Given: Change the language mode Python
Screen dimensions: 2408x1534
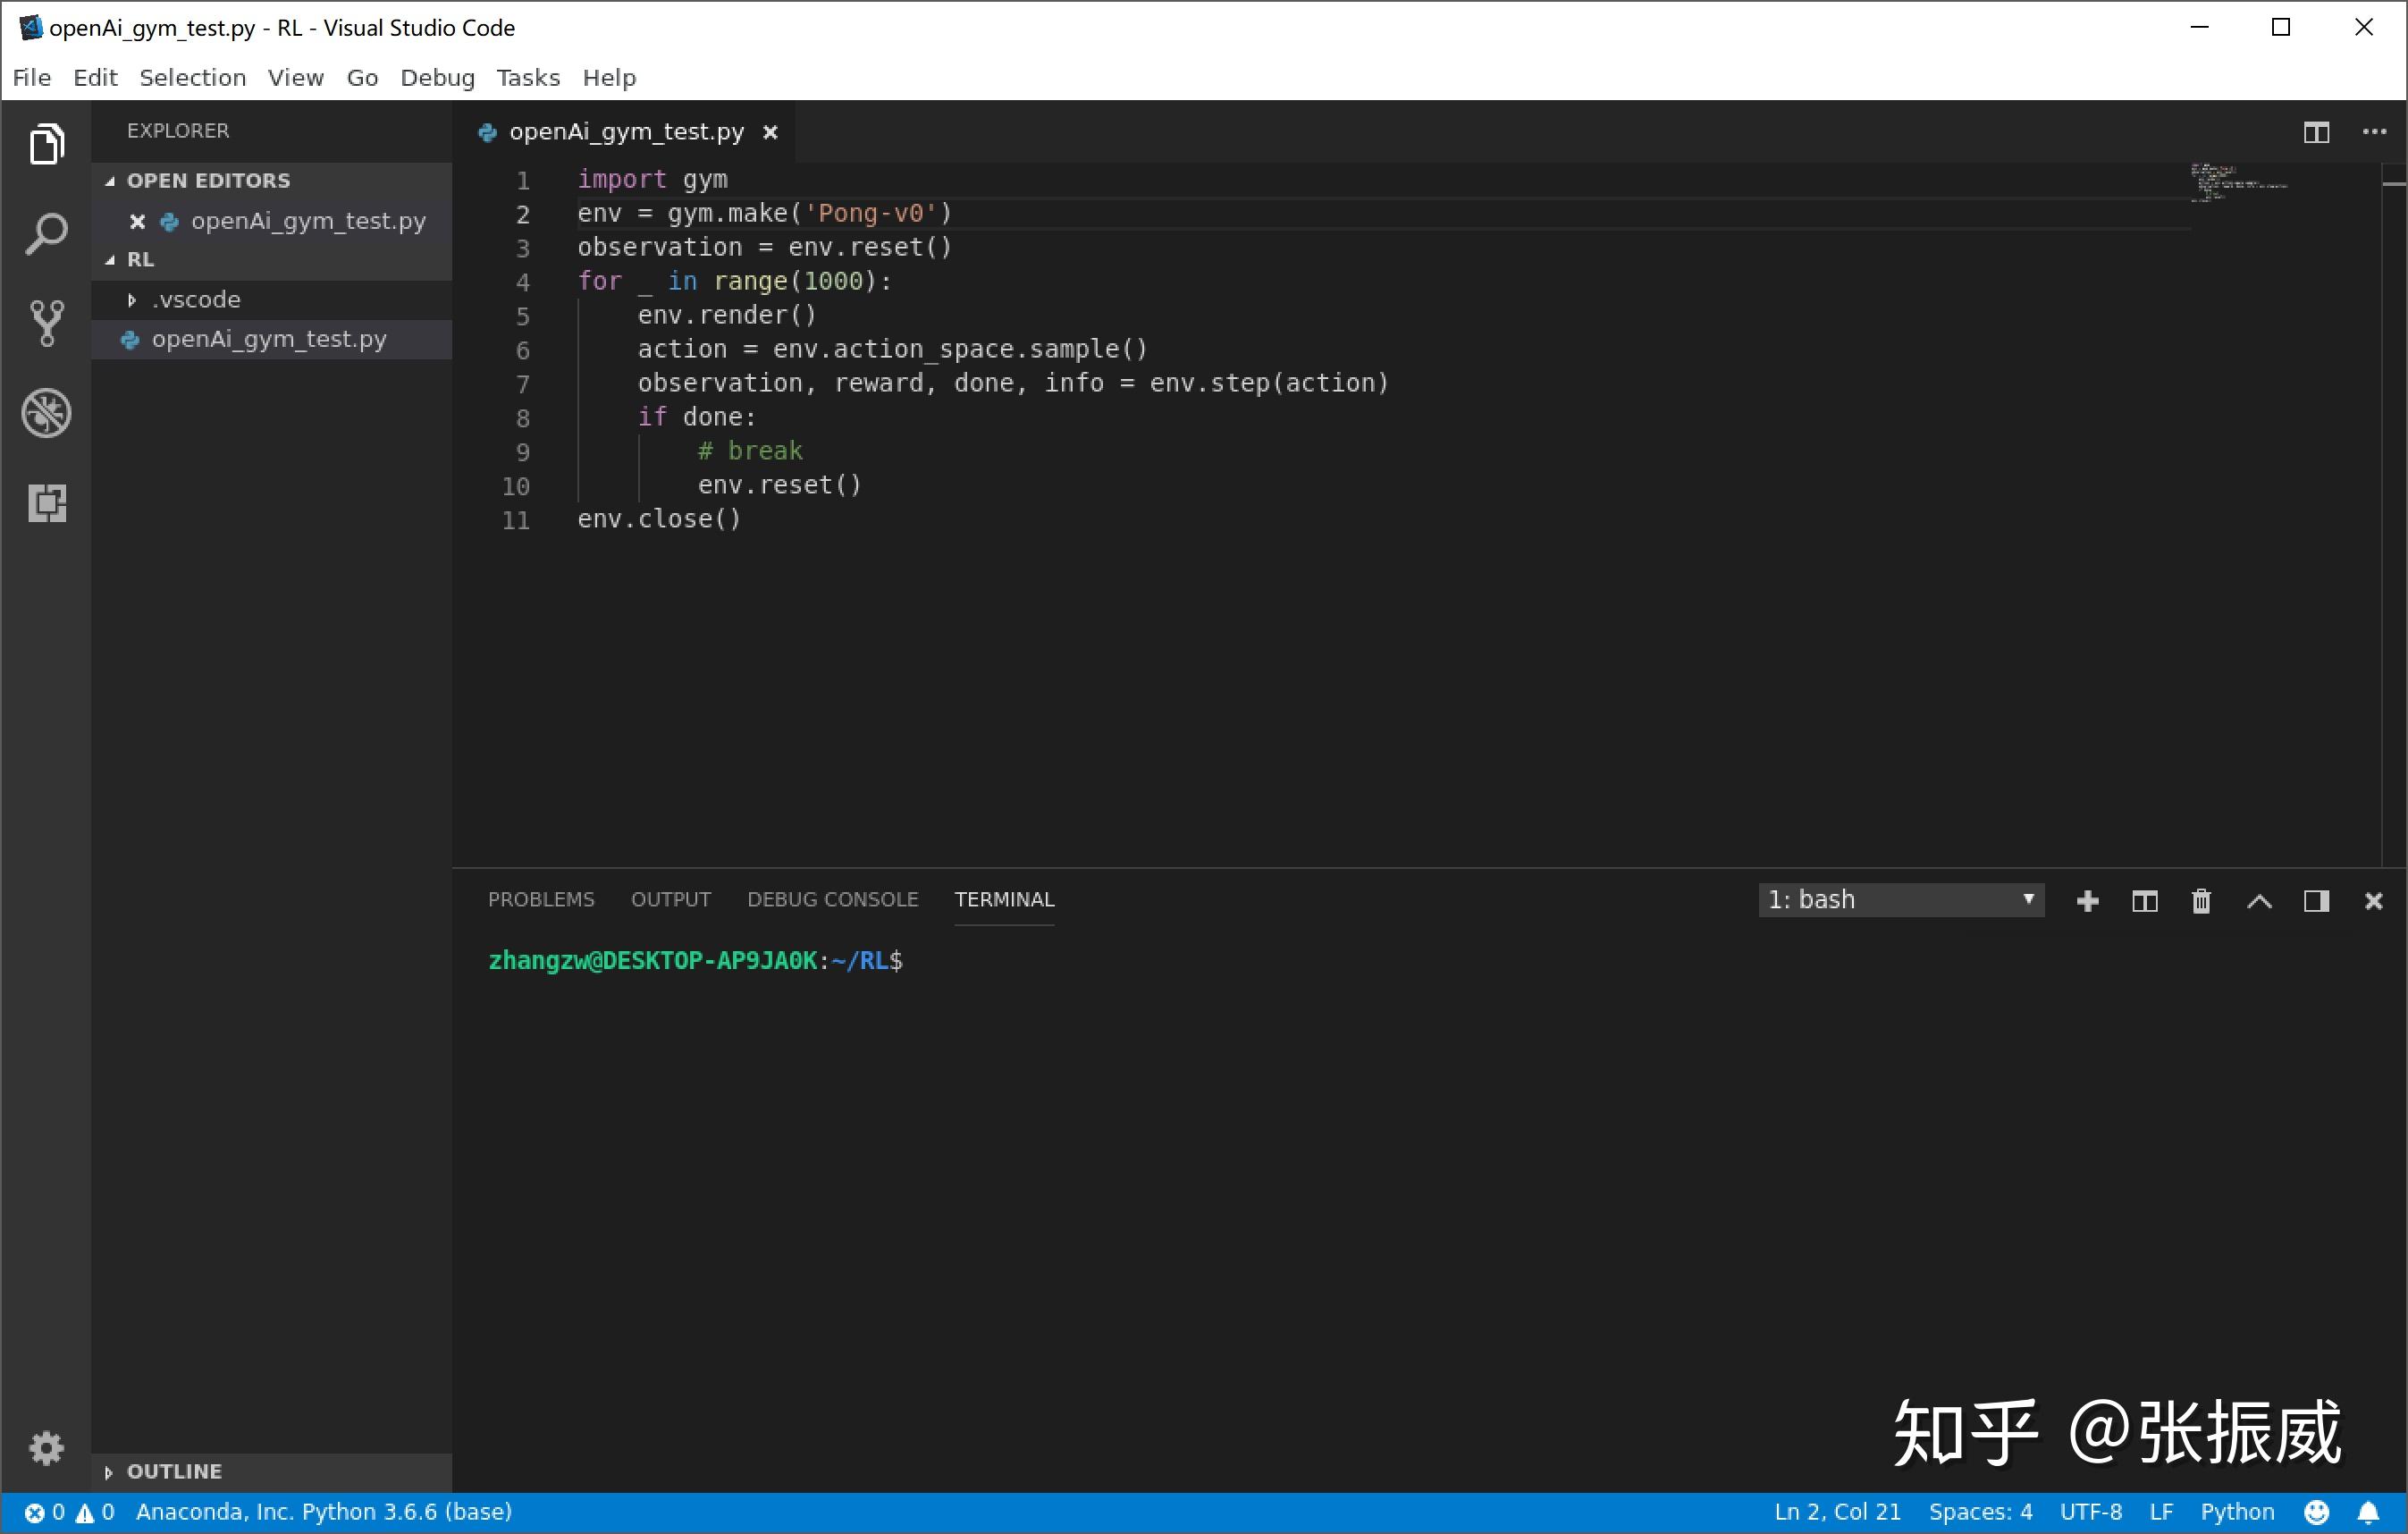Looking at the screenshot, I should click(x=2237, y=1512).
